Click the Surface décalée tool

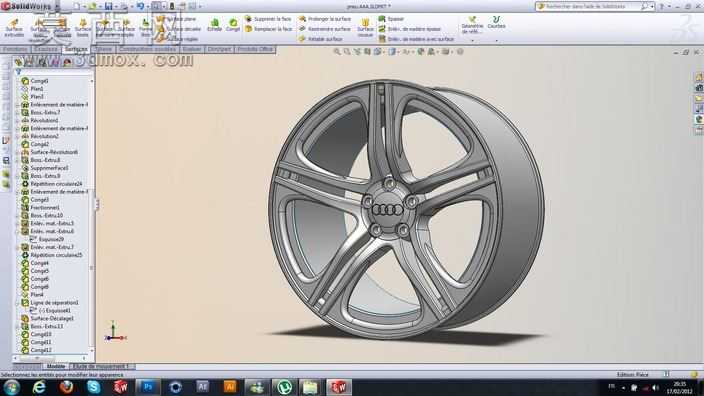pos(179,29)
